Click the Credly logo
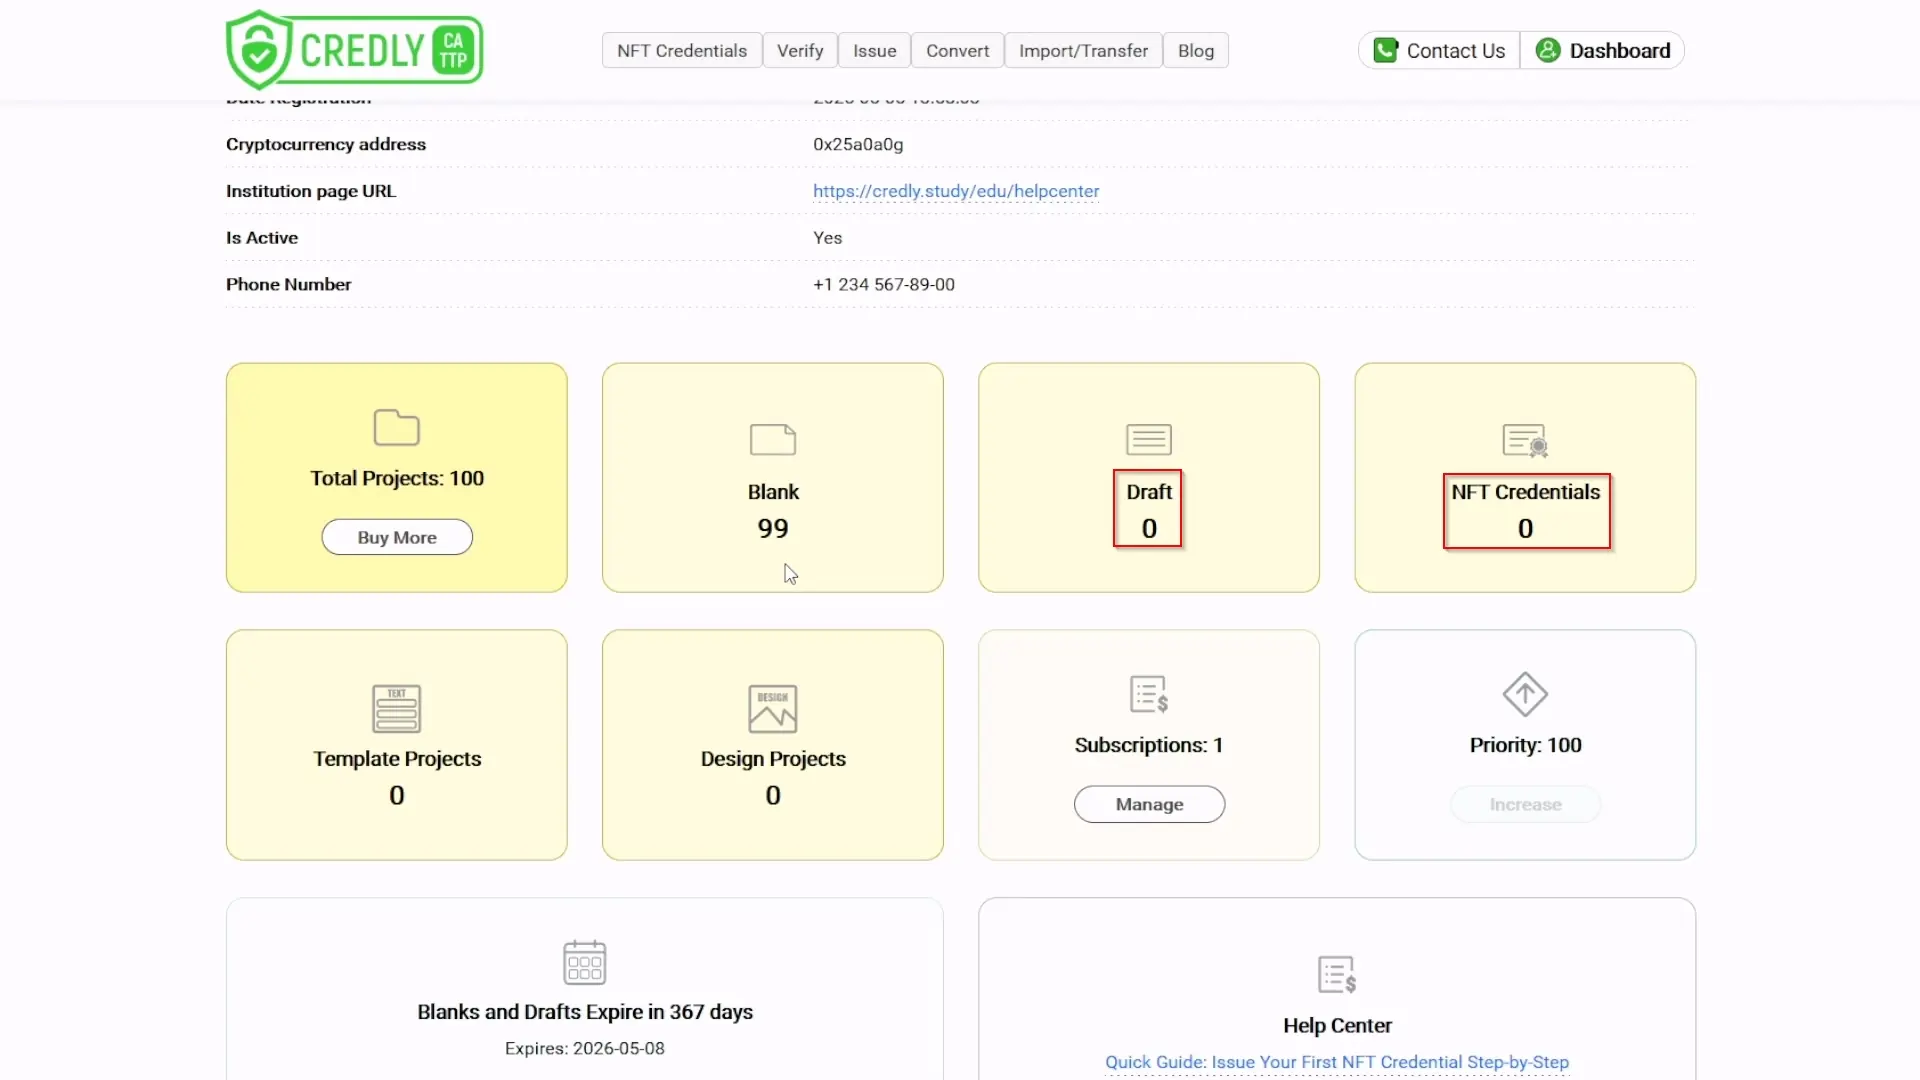The width and height of the screenshot is (1920, 1080). (x=355, y=50)
